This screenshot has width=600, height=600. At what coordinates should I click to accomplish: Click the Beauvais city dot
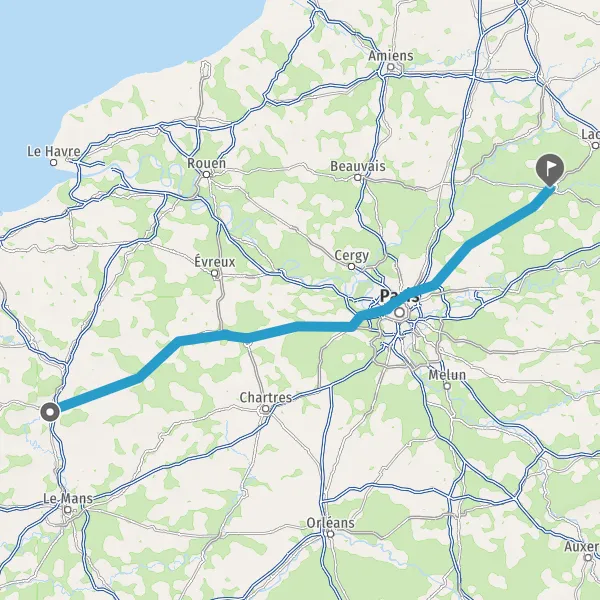point(358,178)
